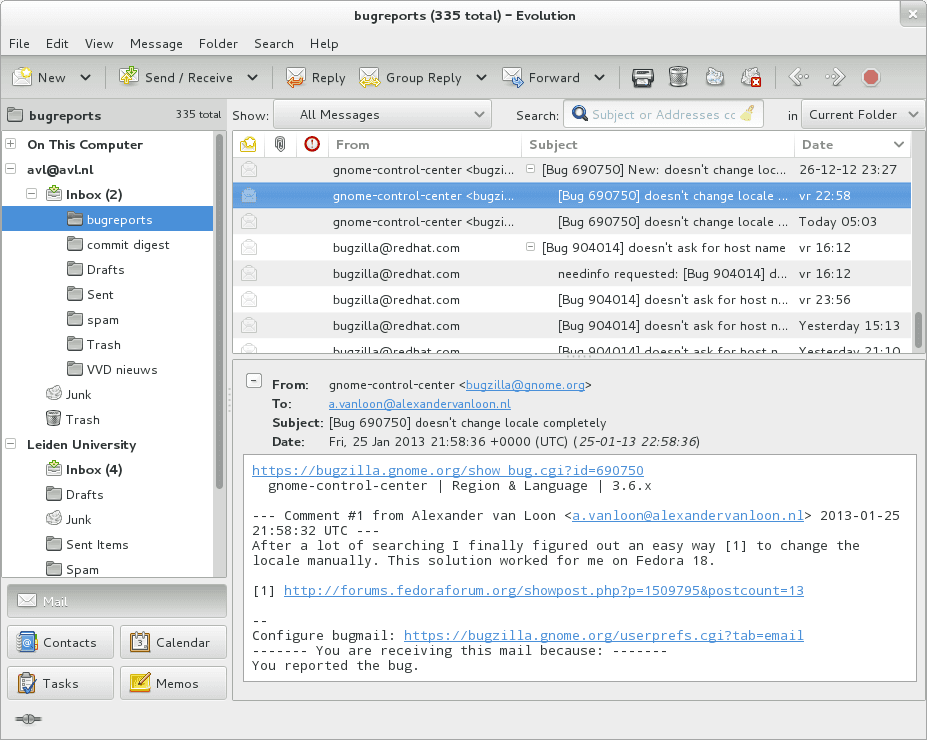Print the selected message
This screenshot has height=740, width=927.
pos(642,77)
